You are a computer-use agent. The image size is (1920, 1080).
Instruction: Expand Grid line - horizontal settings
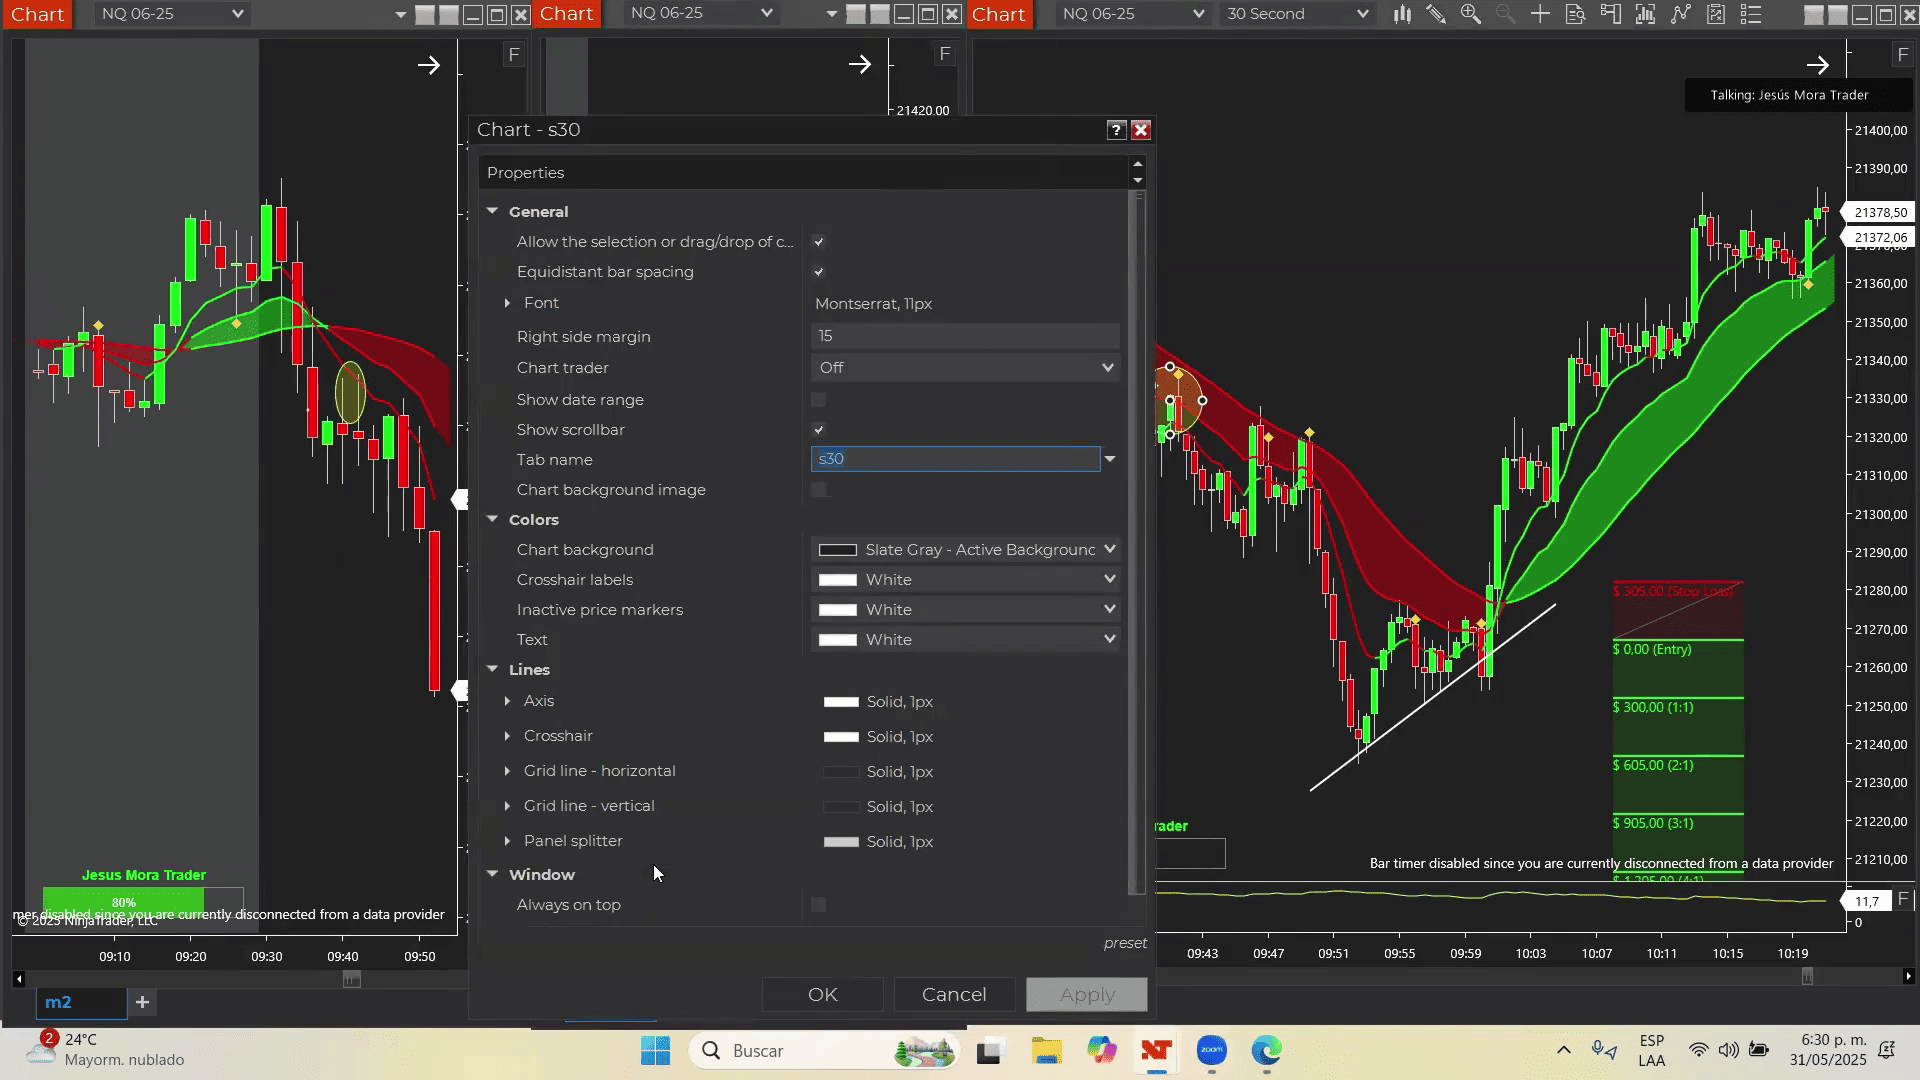[507, 771]
